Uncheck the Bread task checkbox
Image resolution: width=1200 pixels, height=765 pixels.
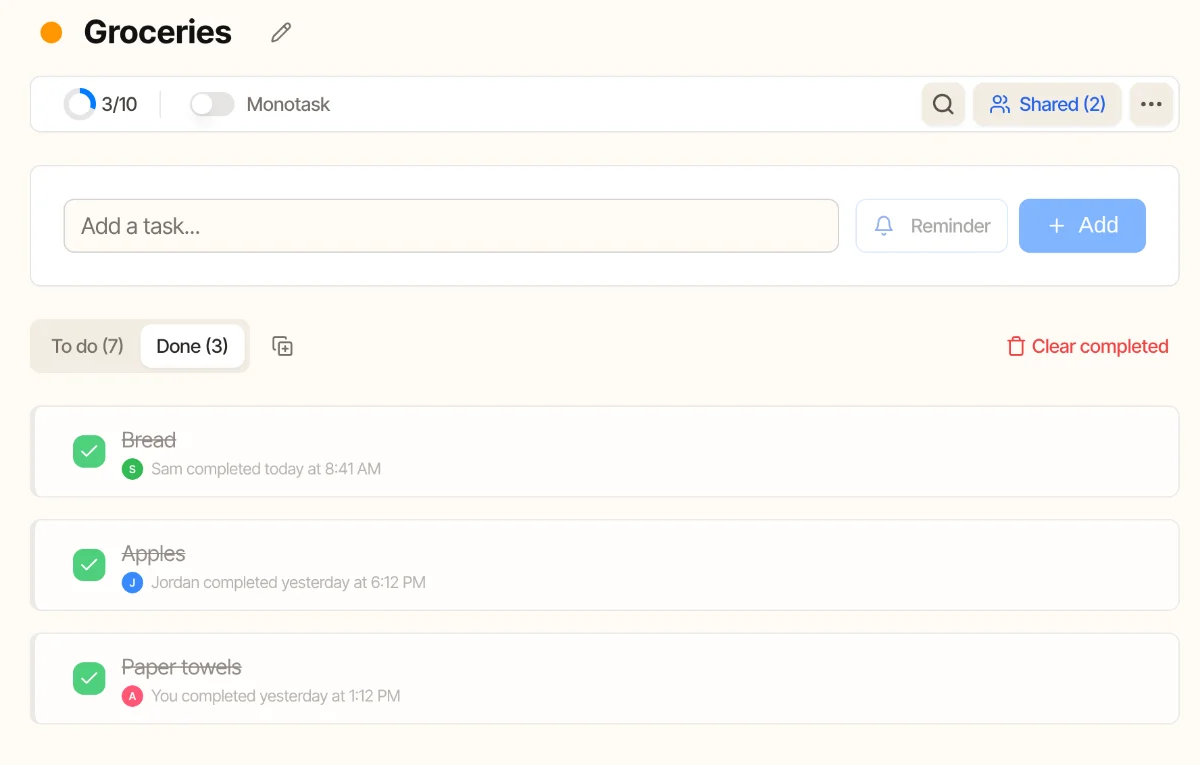coord(89,452)
